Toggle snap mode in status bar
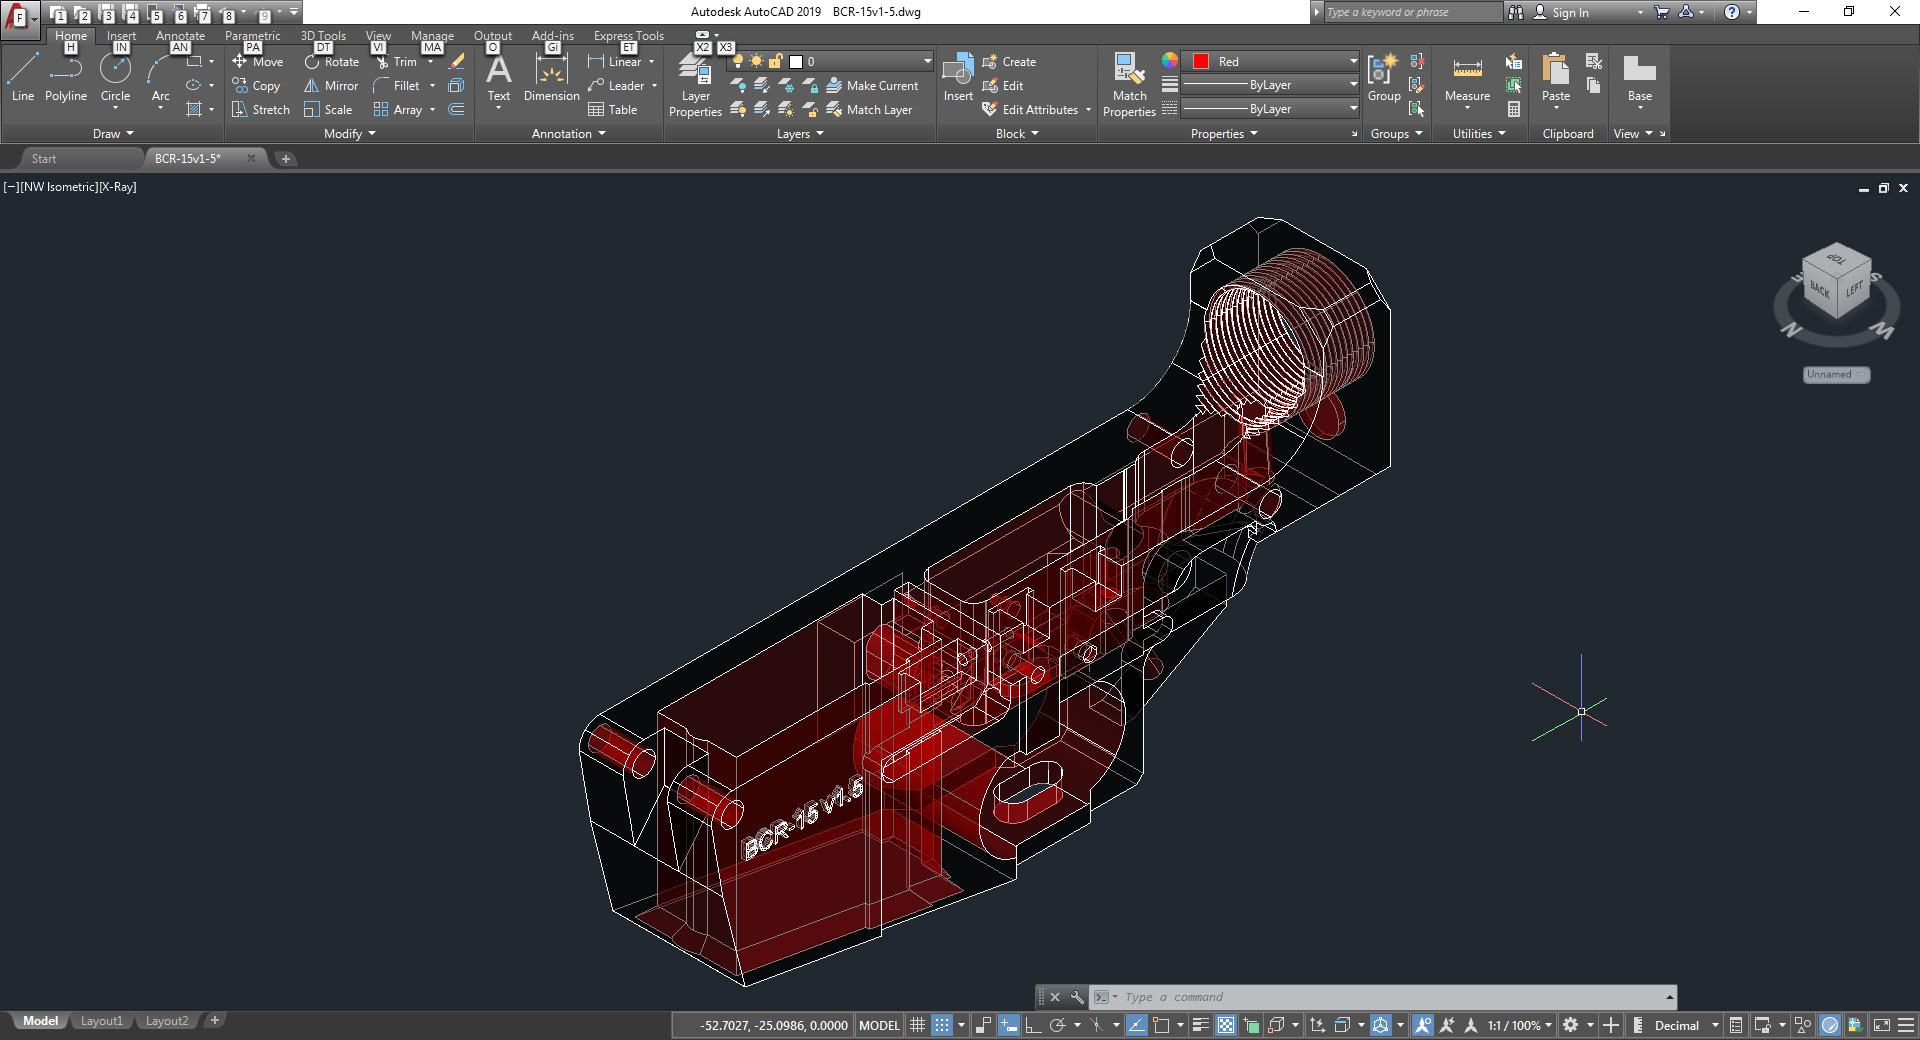 pyautogui.click(x=942, y=1025)
